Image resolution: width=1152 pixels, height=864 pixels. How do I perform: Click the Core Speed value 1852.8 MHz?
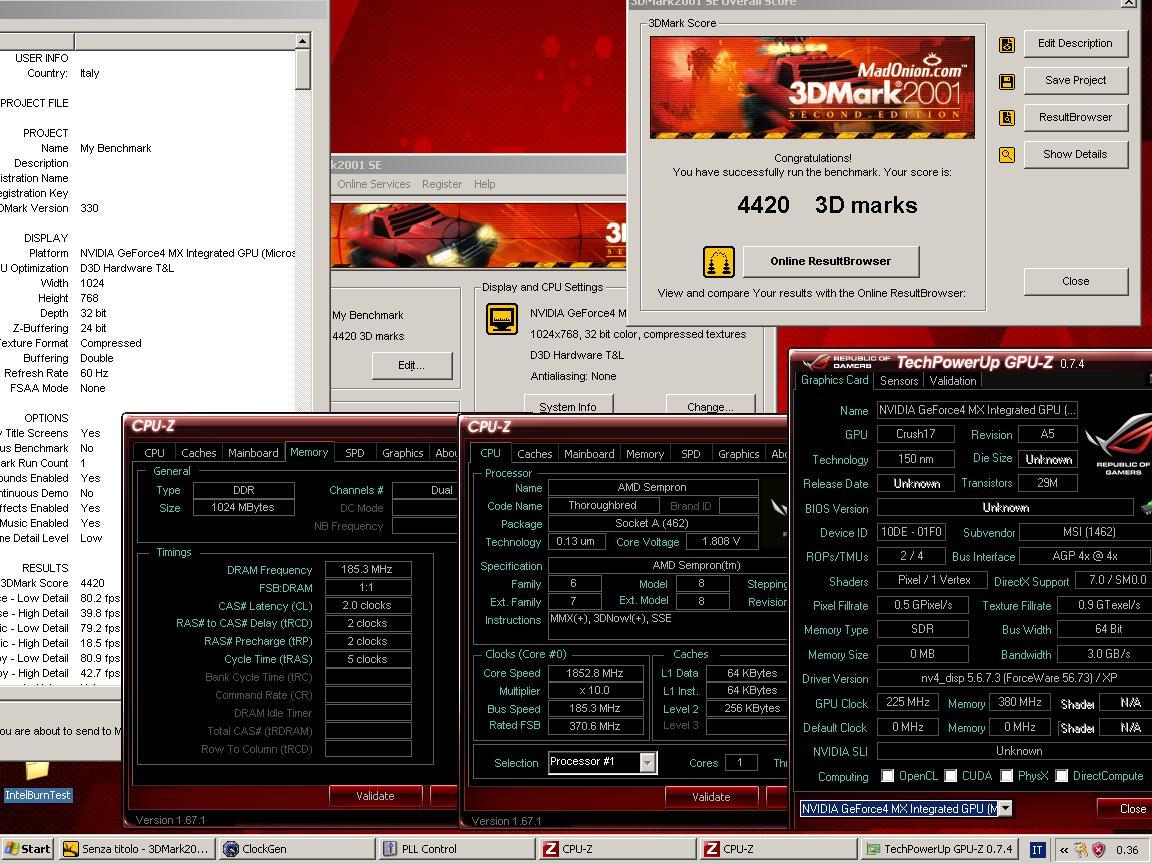(594, 673)
